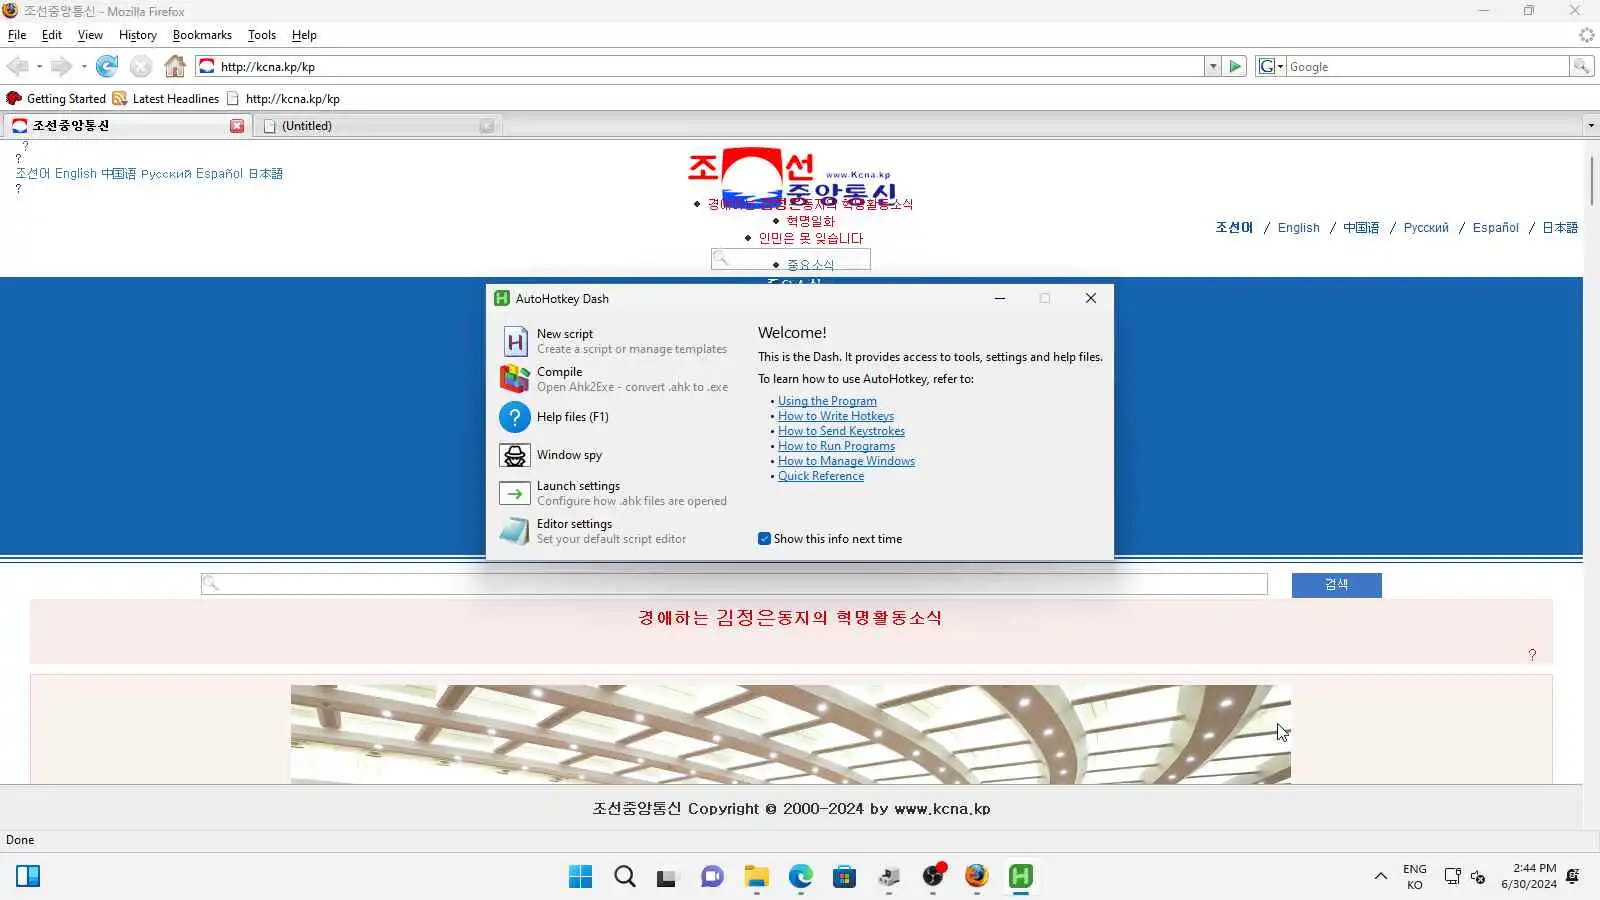The height and width of the screenshot is (900, 1600).
Task: Click Firefox Forward arrow button
Action: [61, 67]
